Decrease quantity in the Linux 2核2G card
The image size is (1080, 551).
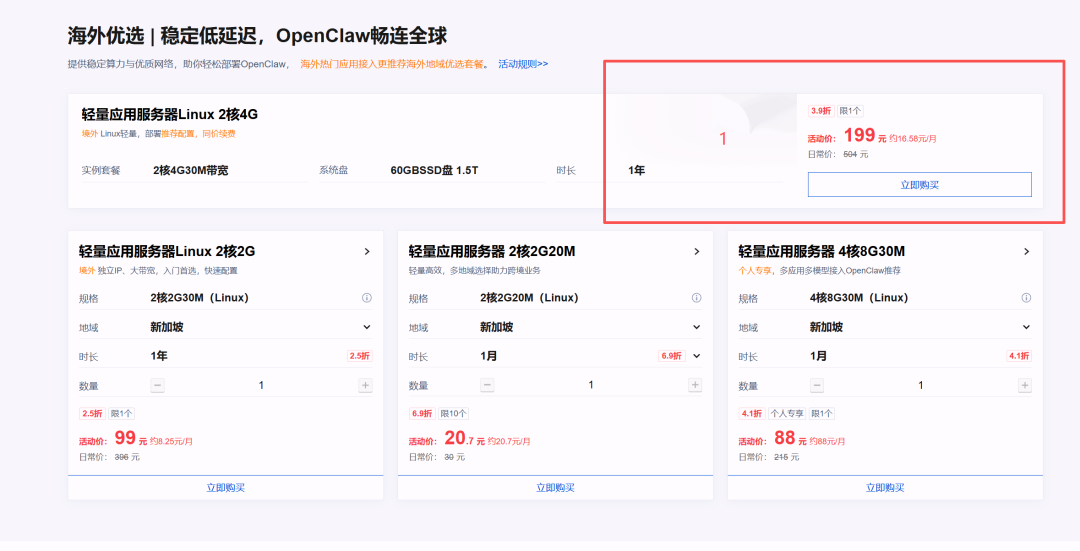point(158,385)
